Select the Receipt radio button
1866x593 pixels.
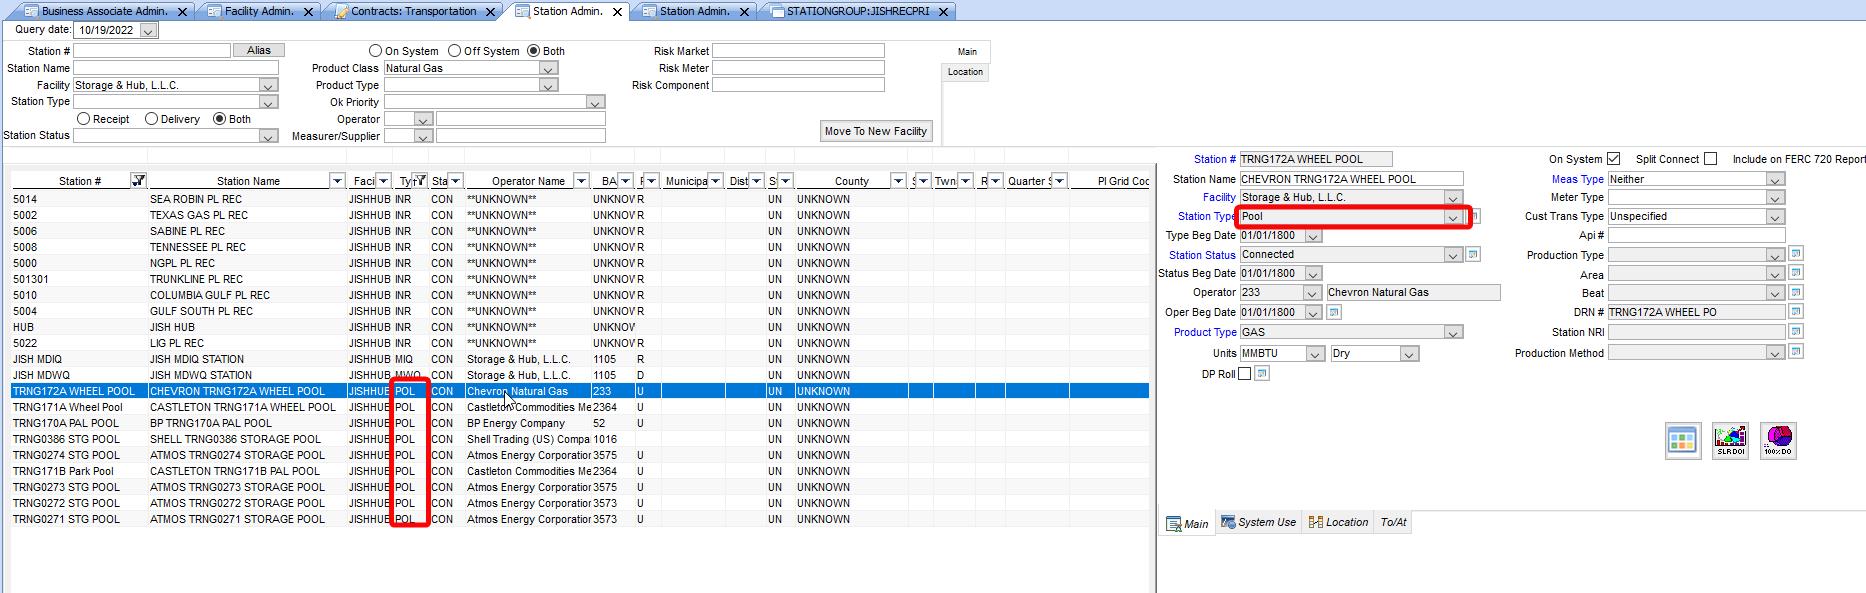tap(84, 119)
